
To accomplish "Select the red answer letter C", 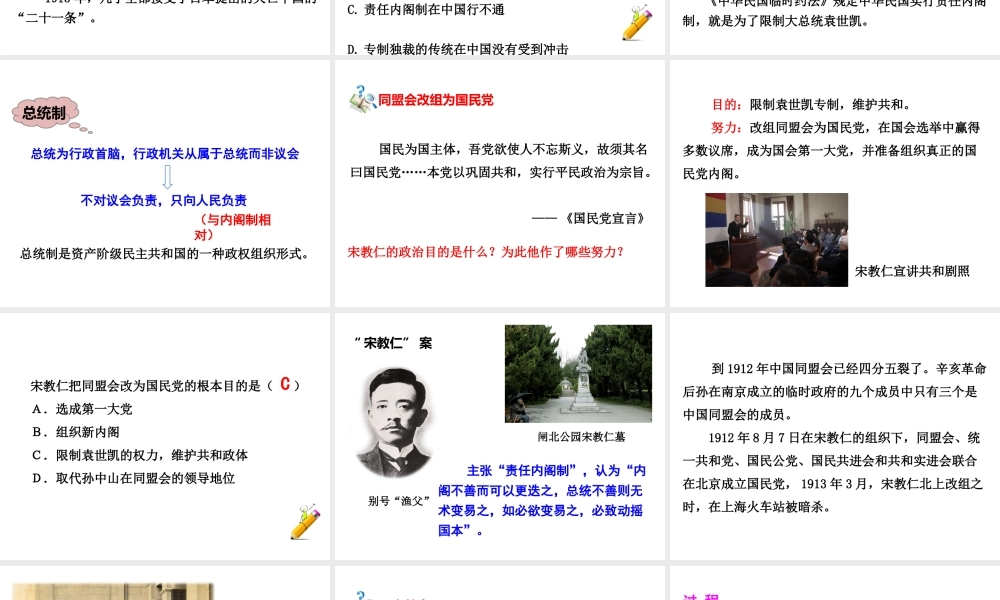I will click(285, 384).
